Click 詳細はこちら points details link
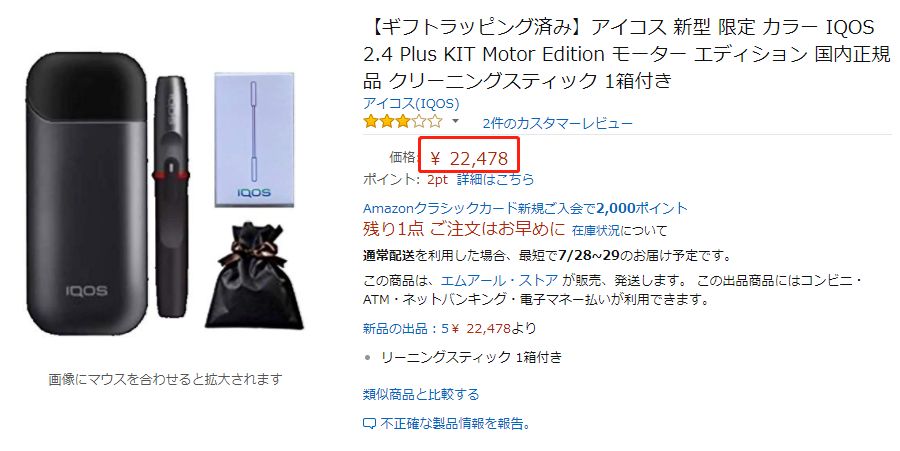Viewport: 900px width, 451px height. pyautogui.click(x=495, y=180)
